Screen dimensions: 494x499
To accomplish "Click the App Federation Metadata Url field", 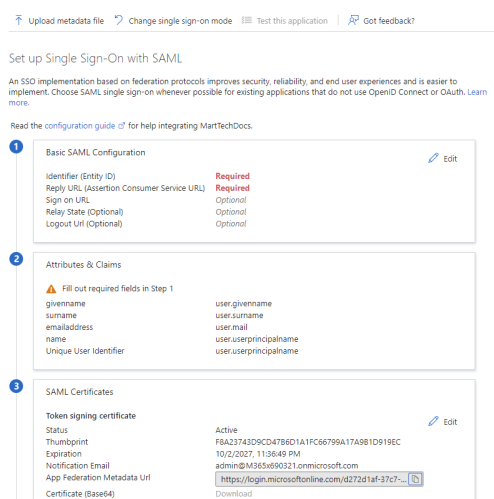I will (x=312, y=479).
